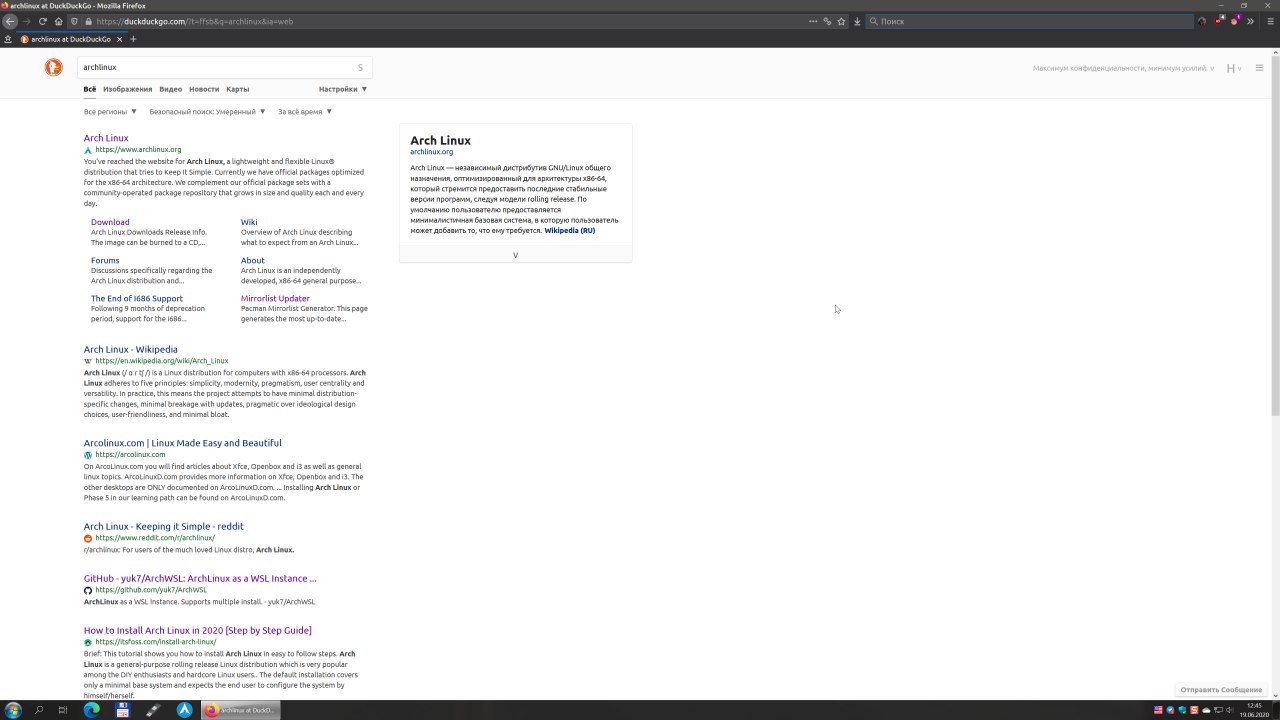
Task: Open the red extension icon with badge
Action: (1219, 21)
